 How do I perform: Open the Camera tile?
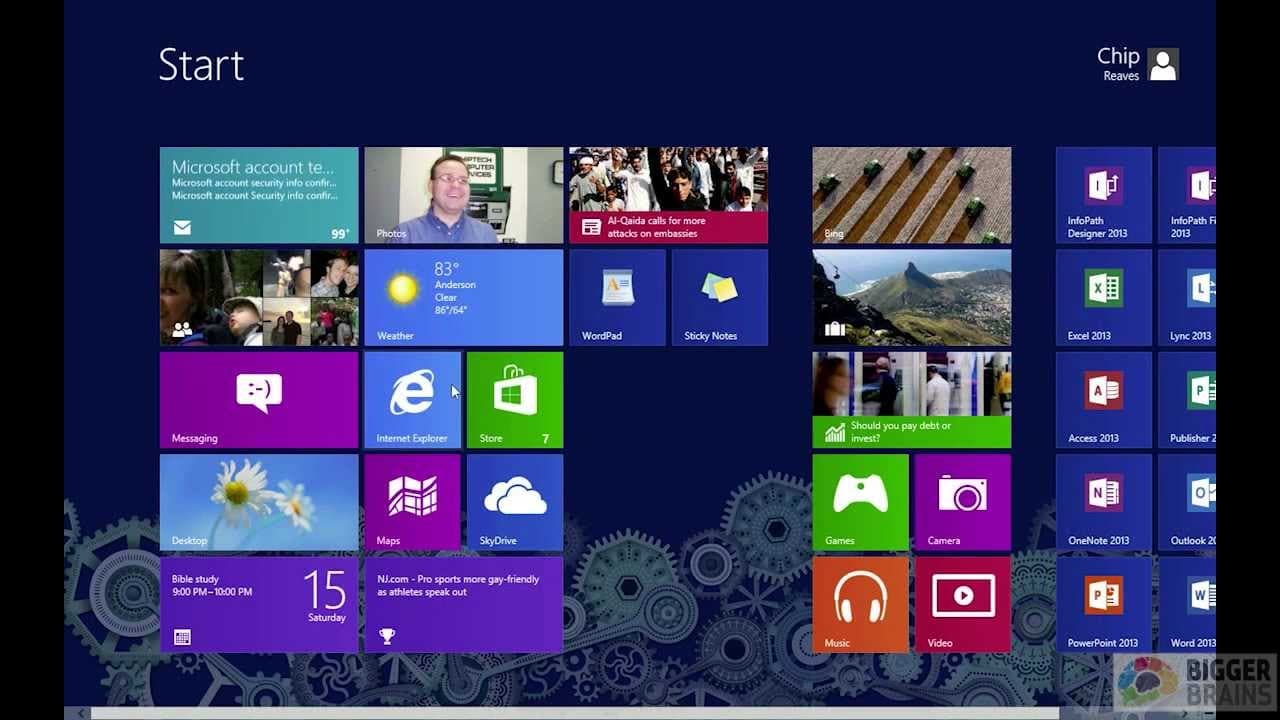pos(963,503)
